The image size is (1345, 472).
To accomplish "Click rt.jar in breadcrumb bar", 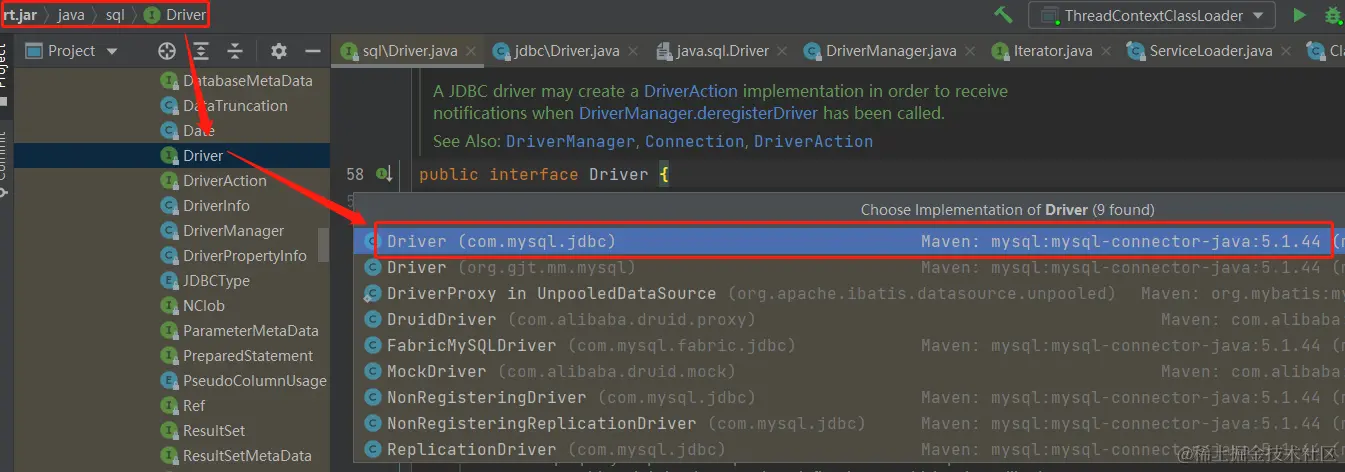I will 19,15.
